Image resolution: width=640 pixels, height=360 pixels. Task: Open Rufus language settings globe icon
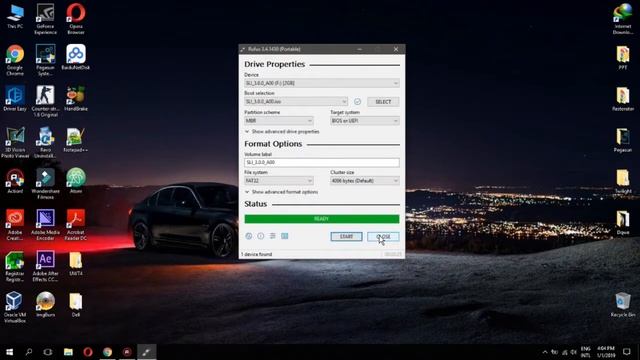coord(249,236)
